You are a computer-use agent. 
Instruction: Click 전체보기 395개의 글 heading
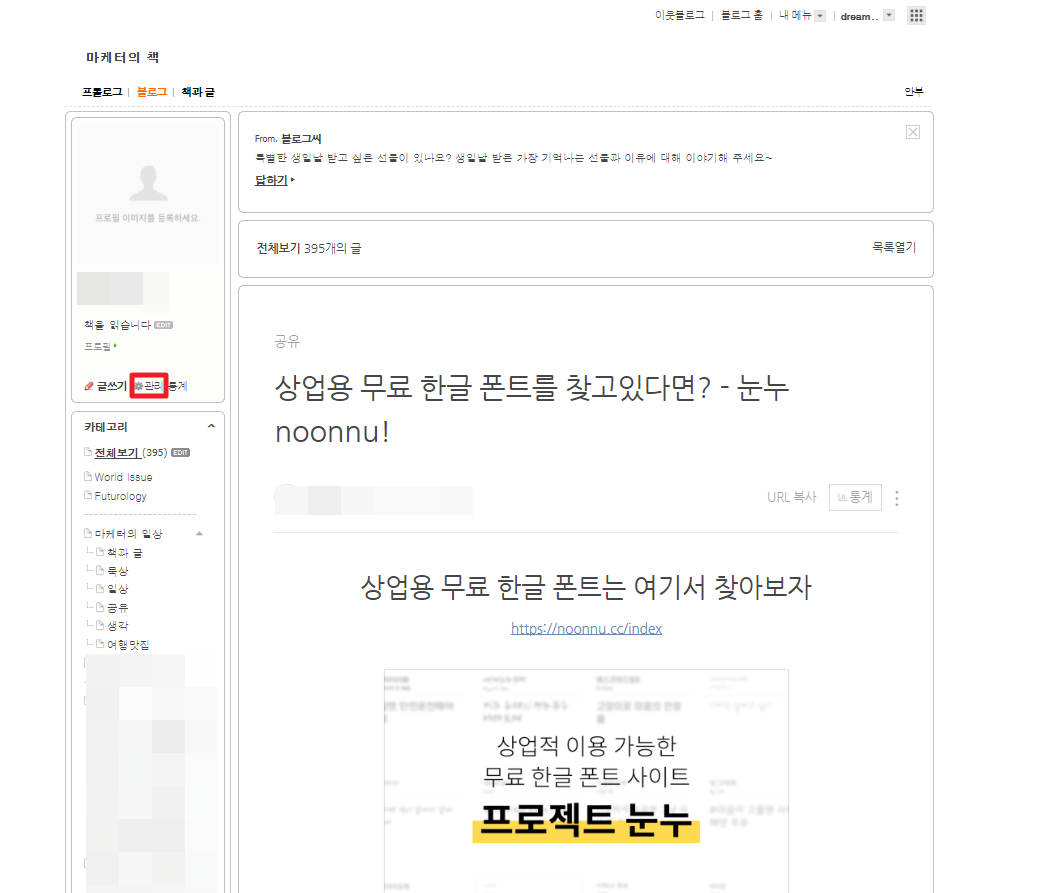(x=308, y=248)
